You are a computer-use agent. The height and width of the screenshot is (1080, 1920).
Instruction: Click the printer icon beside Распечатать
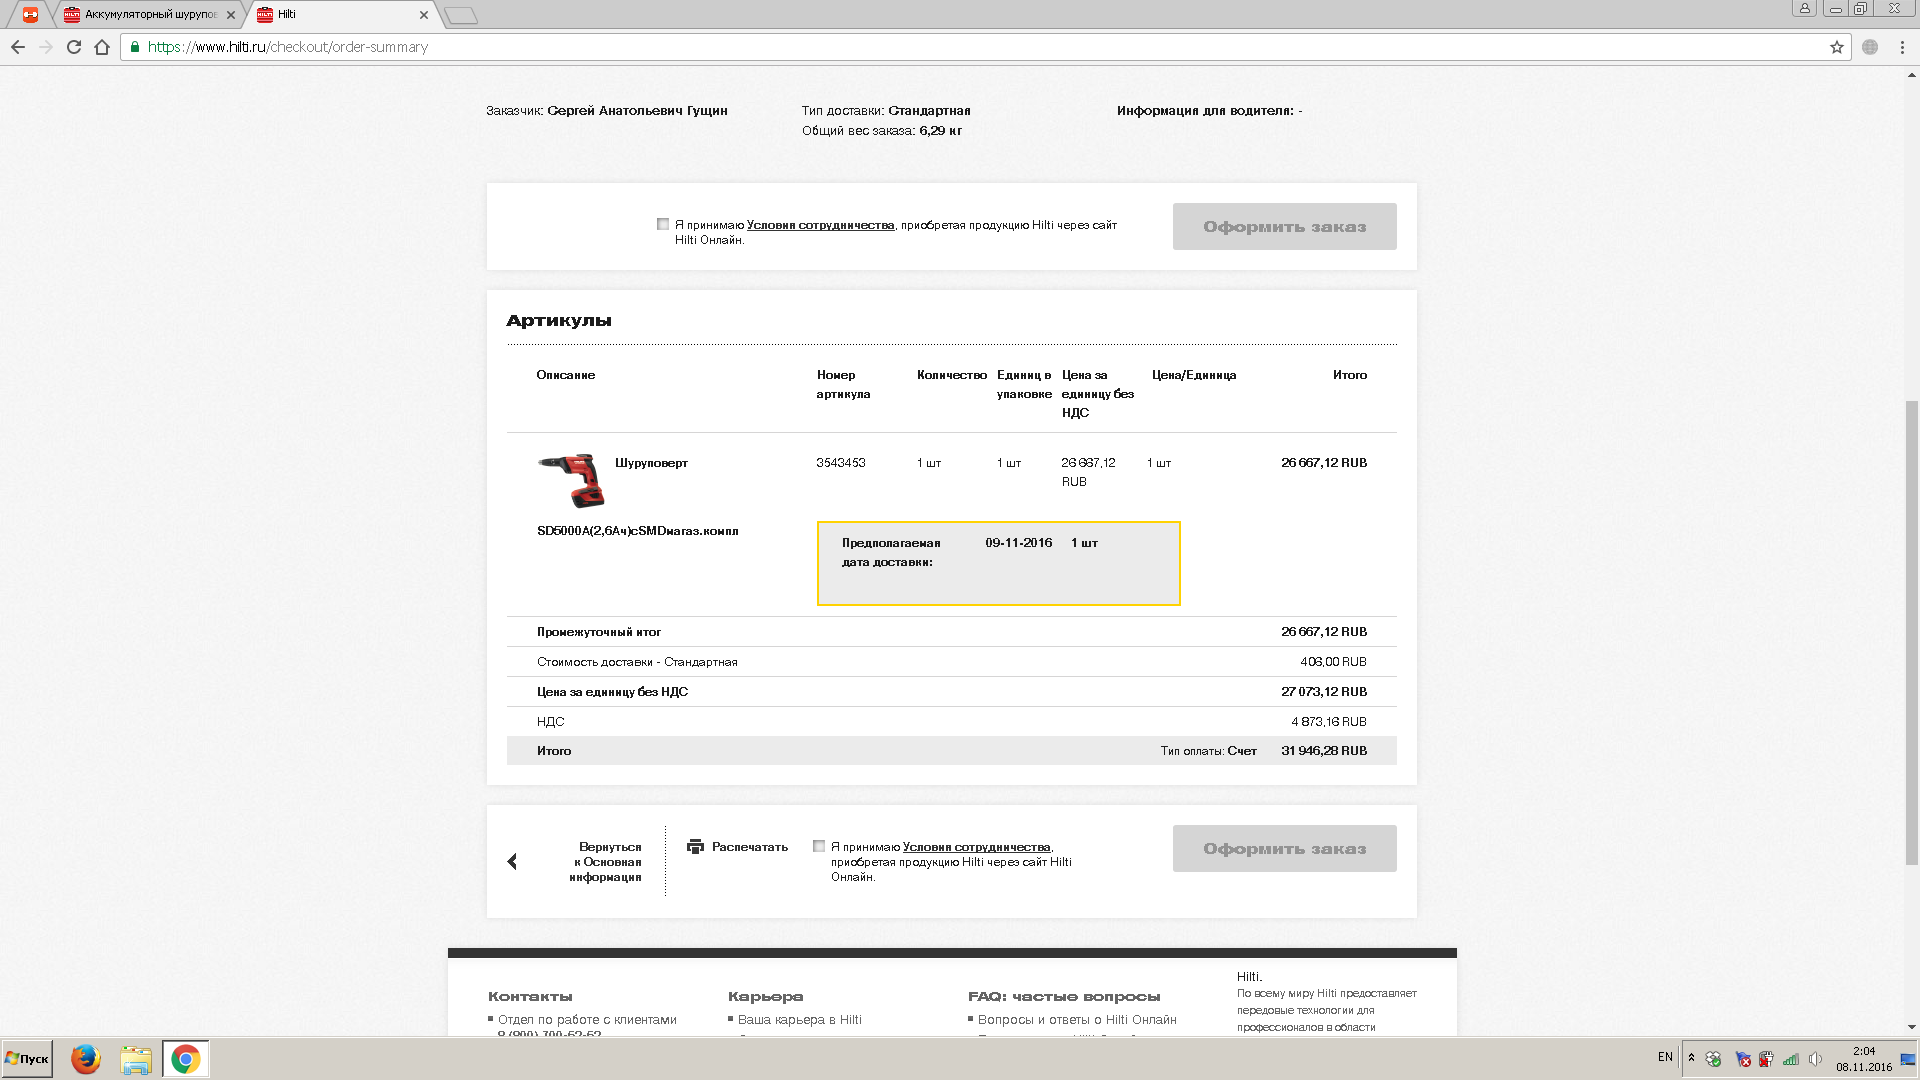click(x=695, y=847)
